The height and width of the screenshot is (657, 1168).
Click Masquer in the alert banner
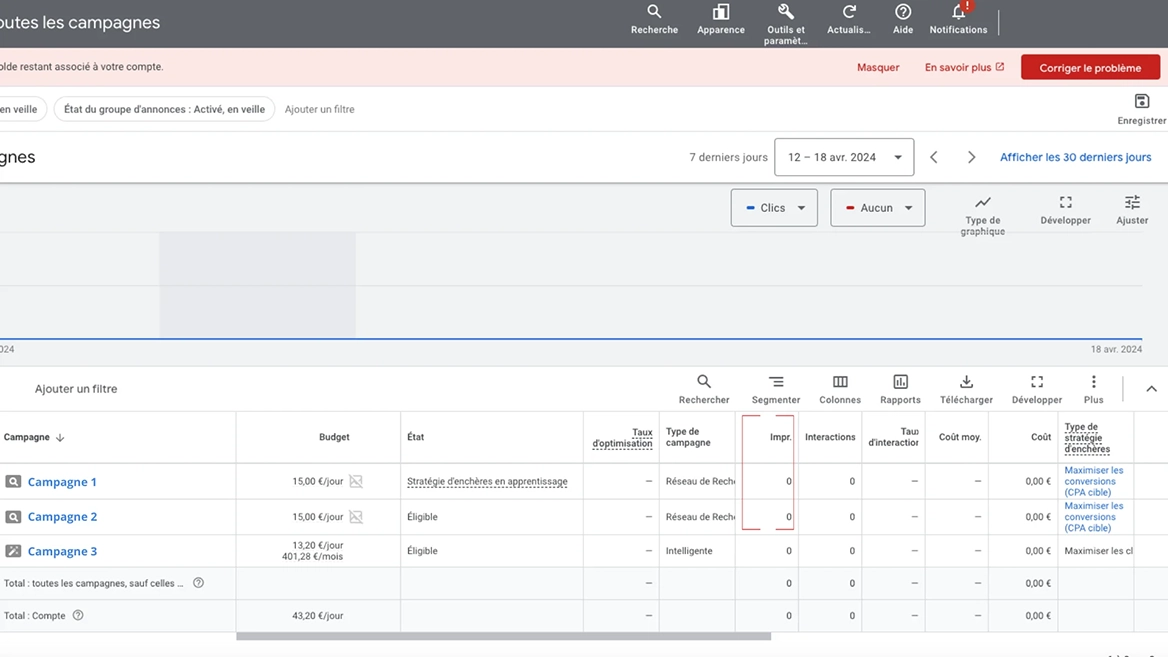coord(877,67)
